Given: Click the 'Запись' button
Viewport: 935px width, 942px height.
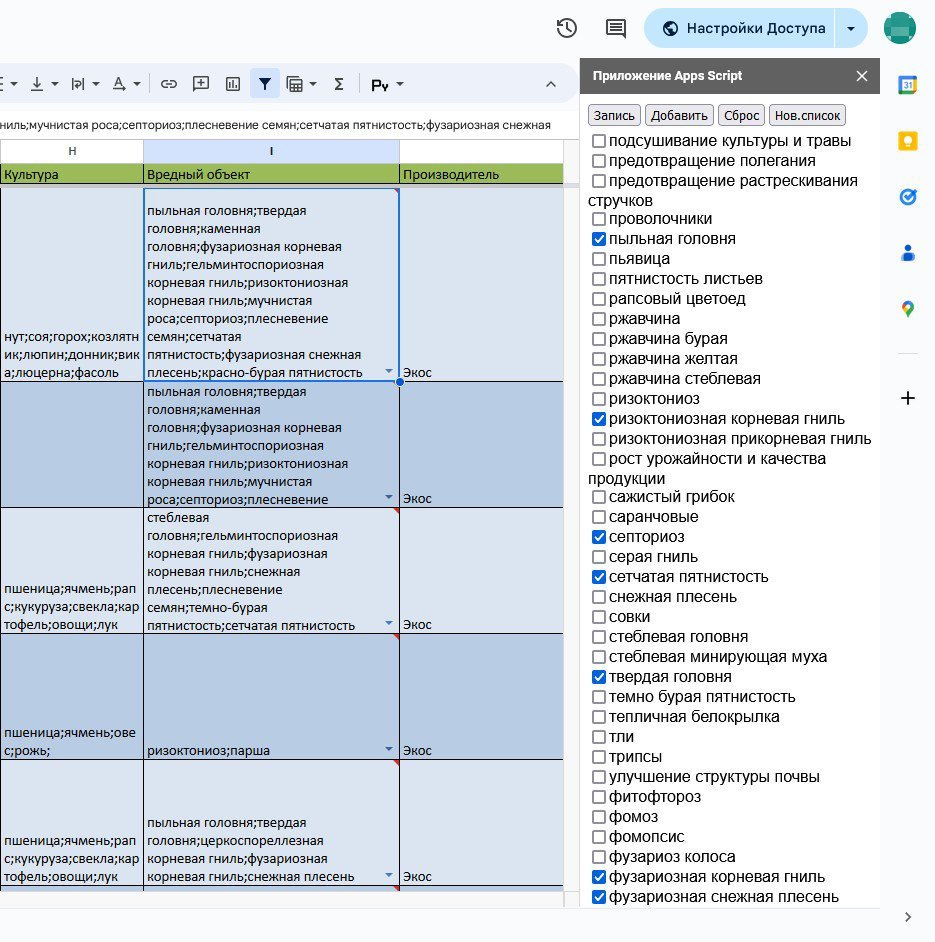Looking at the screenshot, I should click(614, 115).
